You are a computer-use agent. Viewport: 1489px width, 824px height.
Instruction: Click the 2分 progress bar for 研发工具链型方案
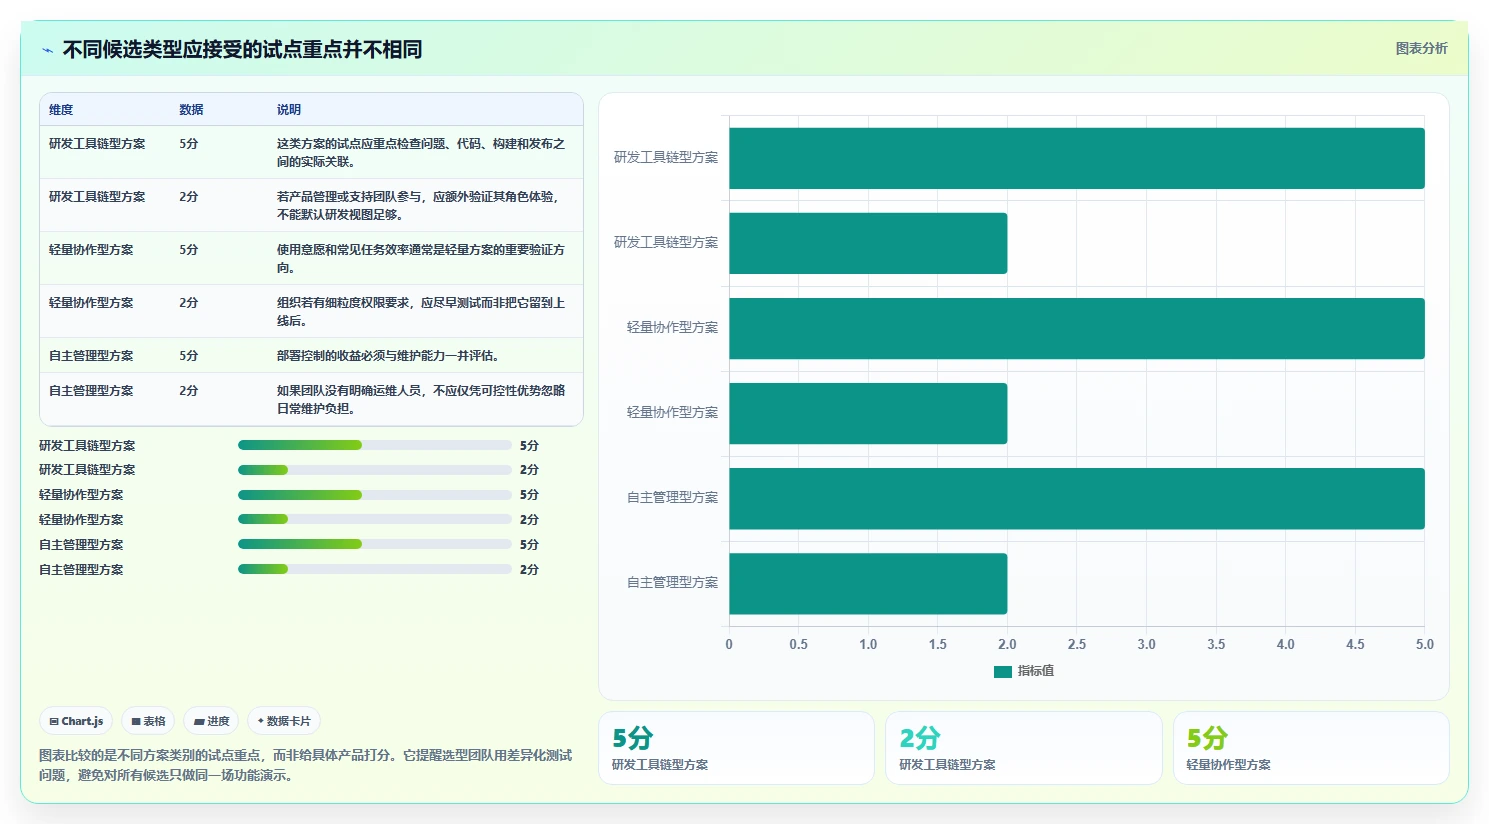point(375,469)
